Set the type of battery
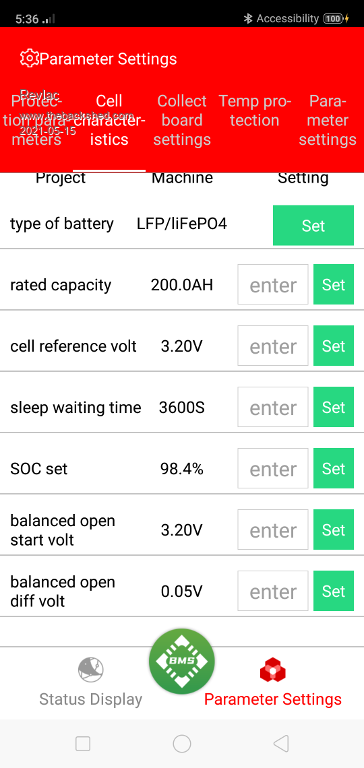Screen dimensions: 364x768 click(313, 225)
